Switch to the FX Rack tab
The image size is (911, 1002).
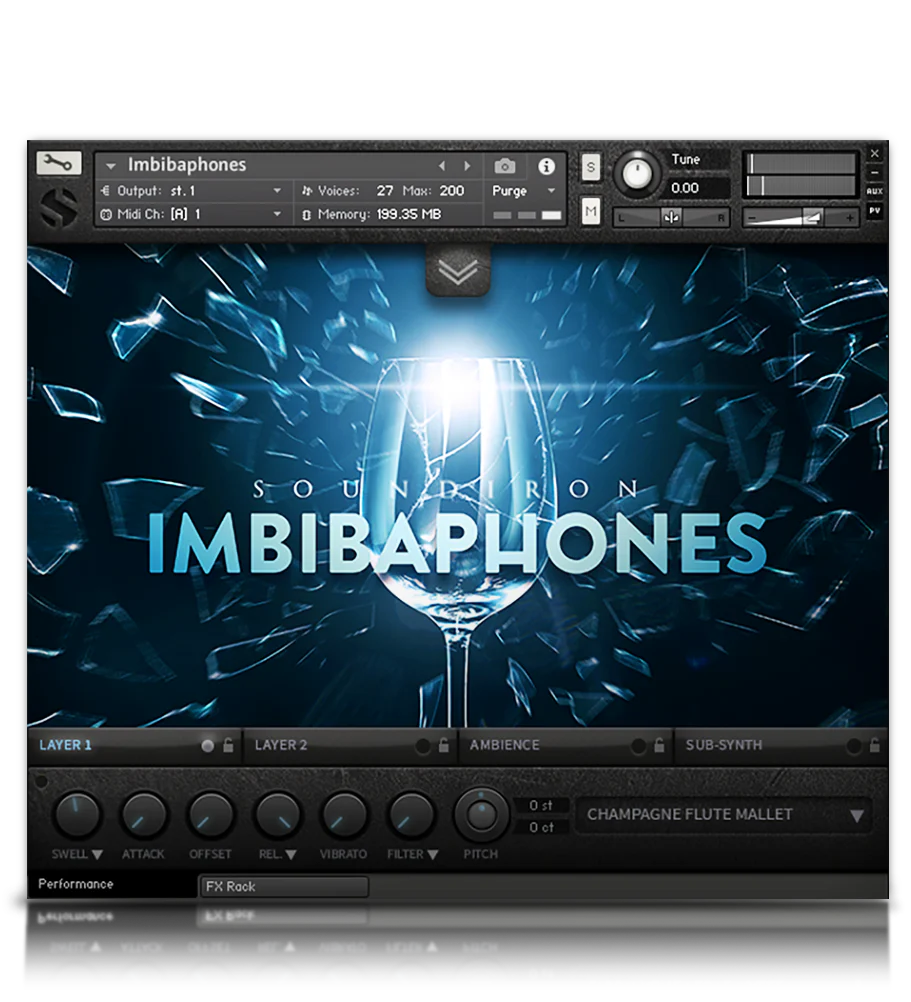[283, 887]
